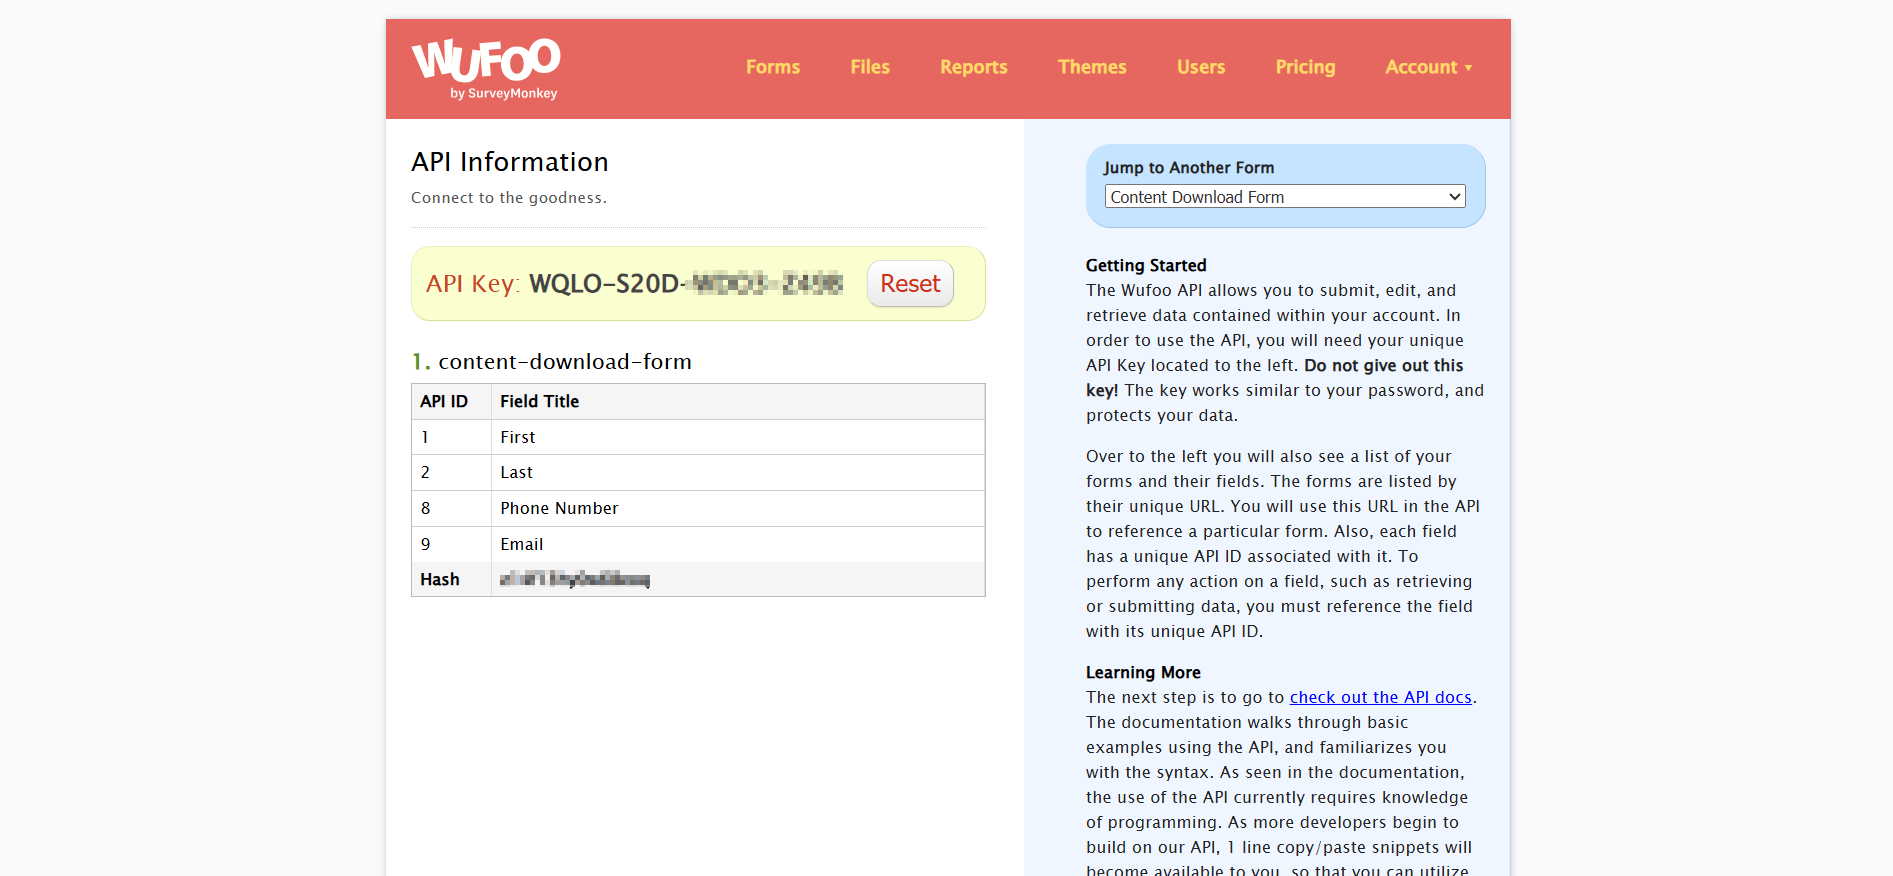The height and width of the screenshot is (876, 1893).
Task: Open the Pricing page
Action: pos(1305,67)
